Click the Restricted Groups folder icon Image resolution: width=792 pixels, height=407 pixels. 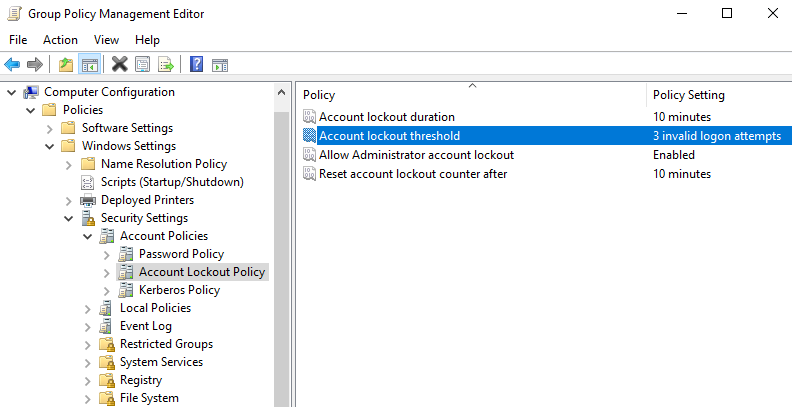(107, 344)
